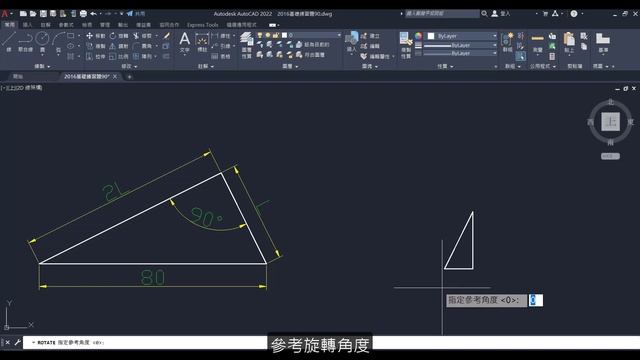Screen dimensions: 640x360
Task: Expand the Layers (圖層) panel
Action: 290,66
